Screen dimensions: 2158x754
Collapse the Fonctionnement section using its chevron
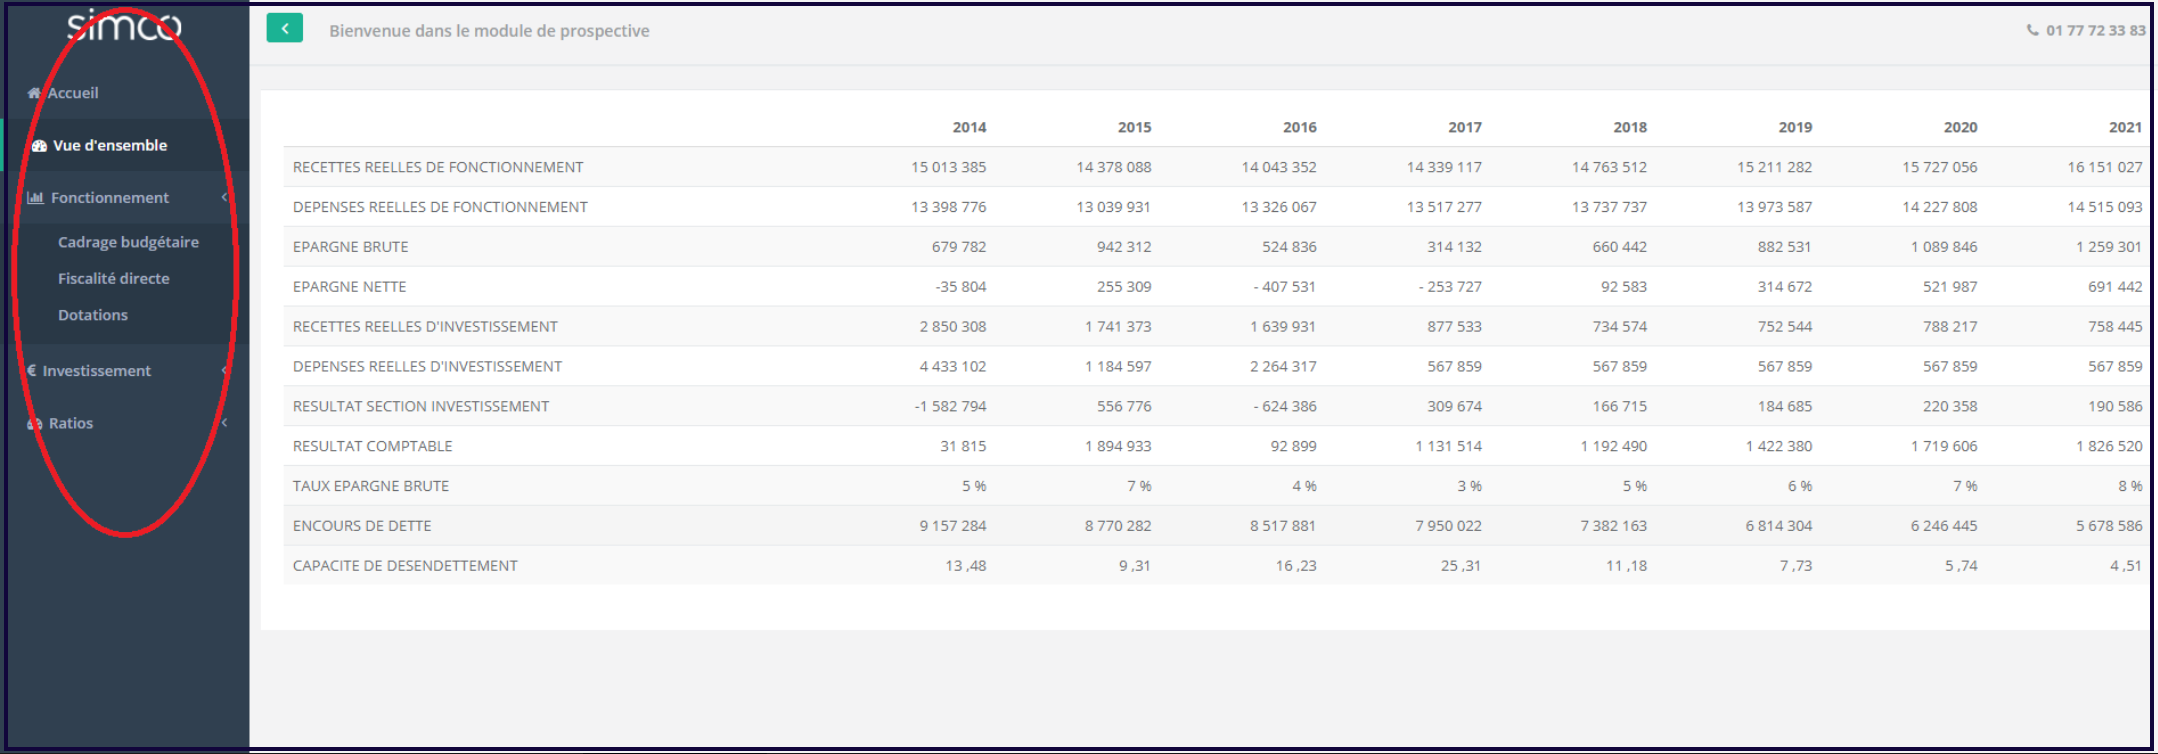(225, 198)
